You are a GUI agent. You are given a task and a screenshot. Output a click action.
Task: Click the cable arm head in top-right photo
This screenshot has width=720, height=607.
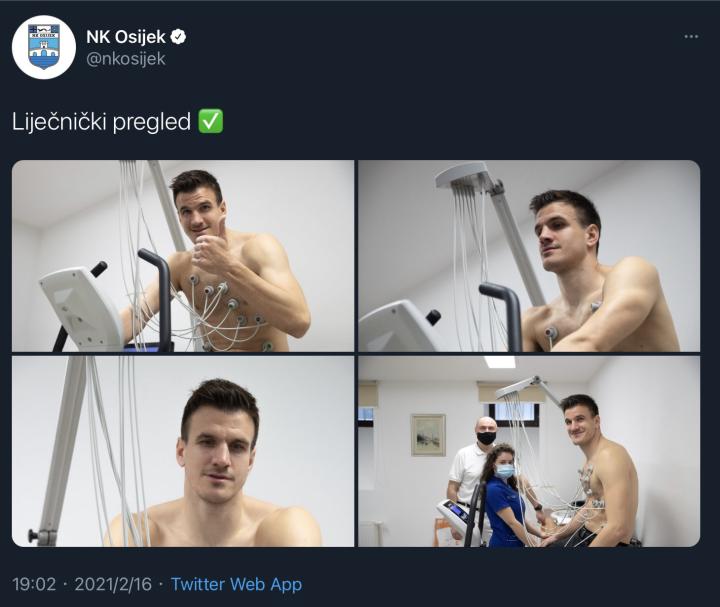click(x=463, y=175)
